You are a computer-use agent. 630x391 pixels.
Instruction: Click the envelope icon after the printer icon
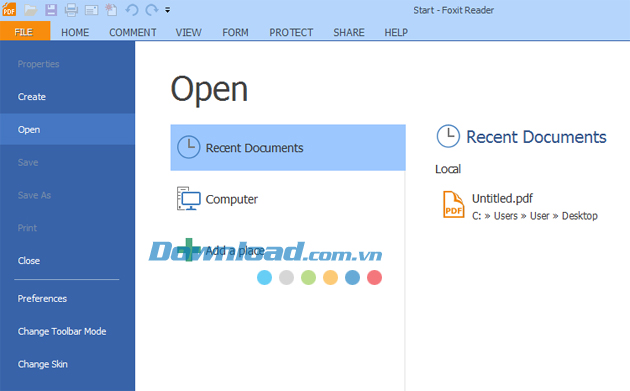point(91,10)
